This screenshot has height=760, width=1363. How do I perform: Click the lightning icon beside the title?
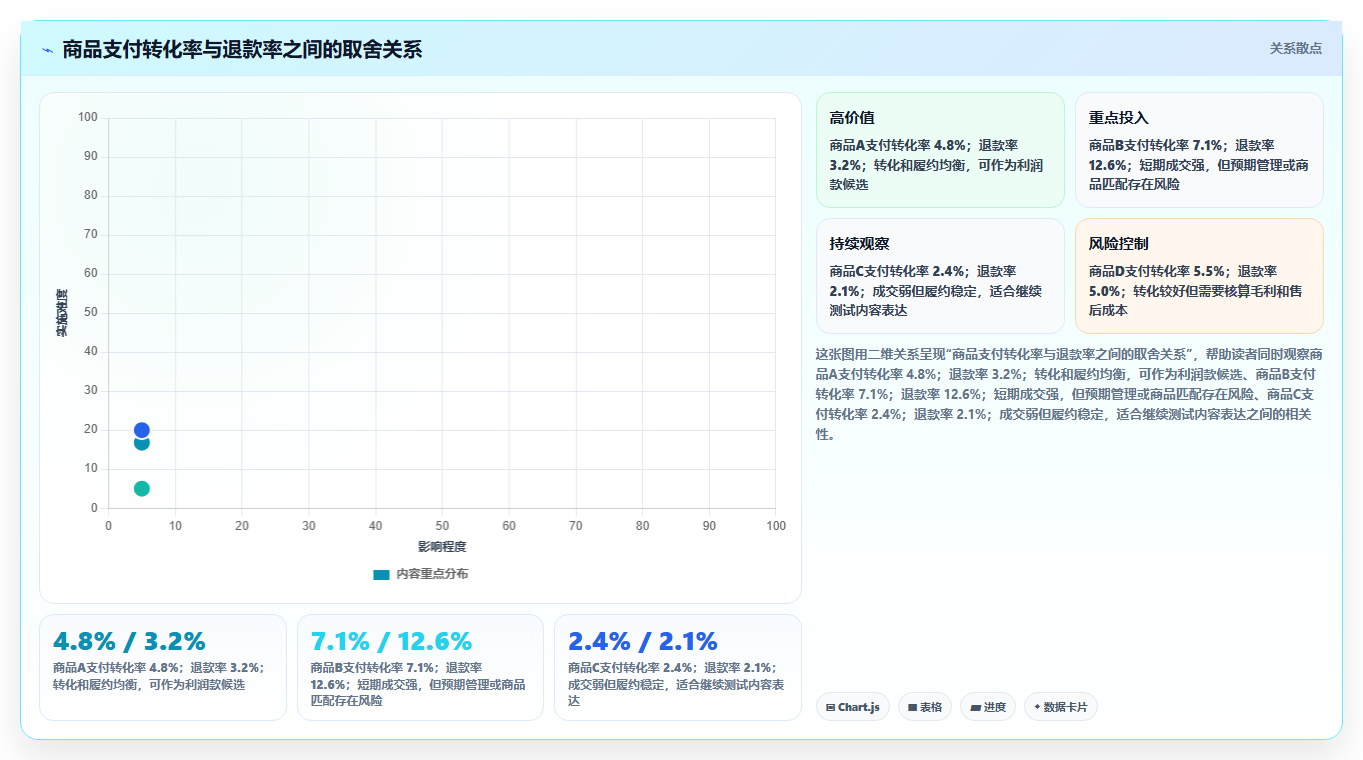tap(48, 50)
